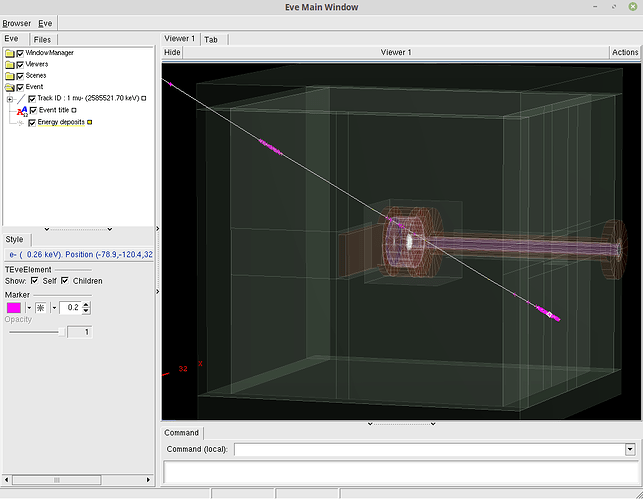Switch to the tab labeled Tab

pyautogui.click(x=211, y=40)
